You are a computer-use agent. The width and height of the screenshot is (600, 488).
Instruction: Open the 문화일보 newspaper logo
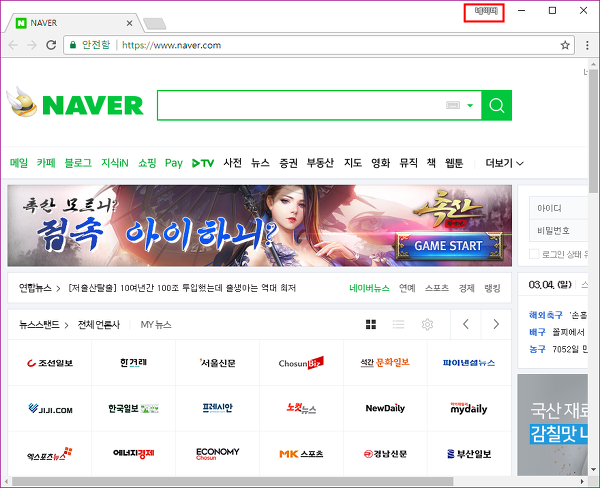[x=385, y=362]
